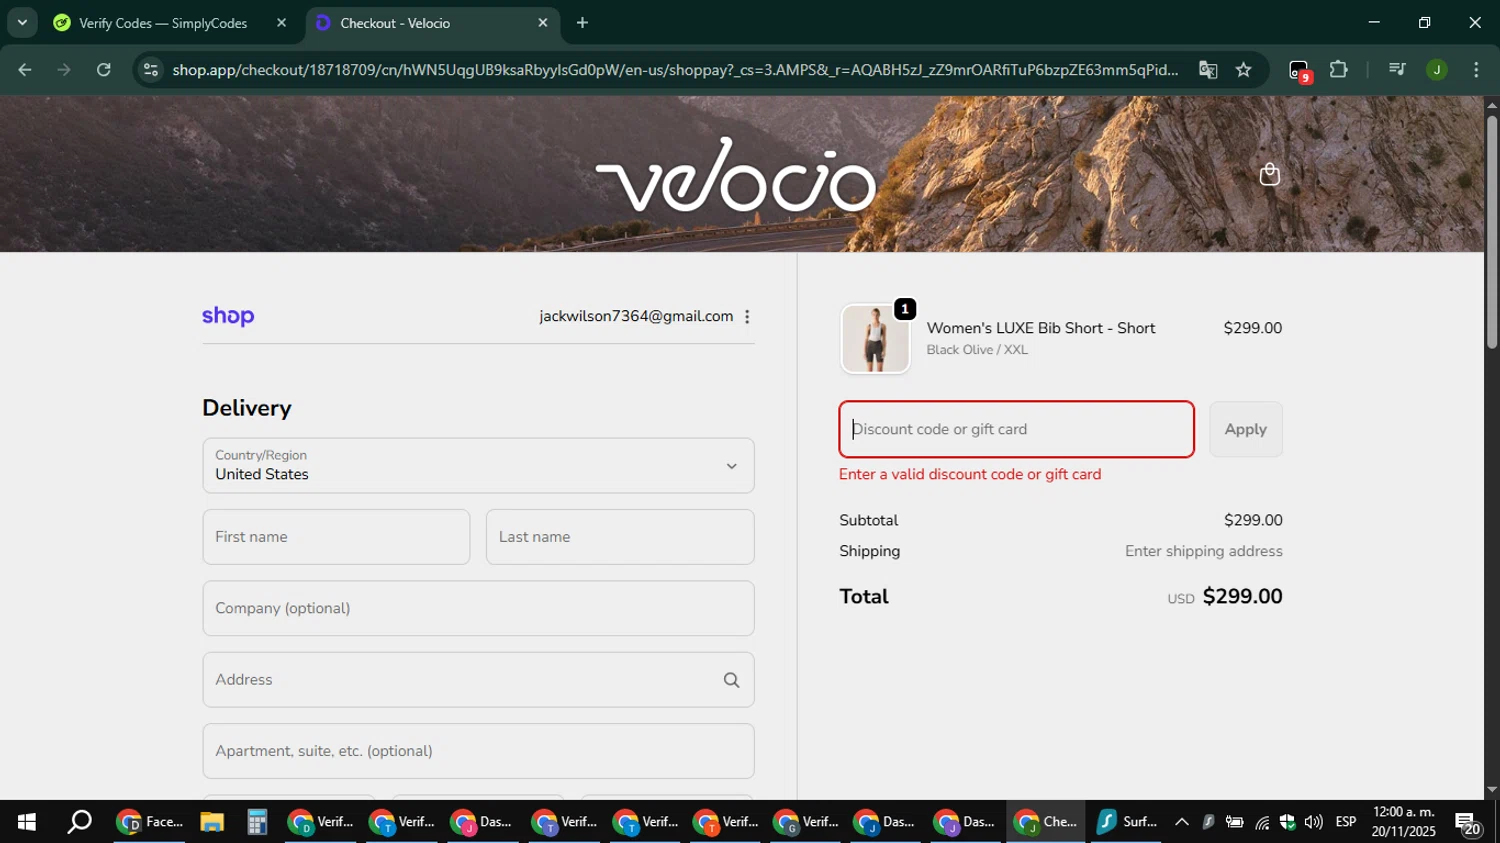Click the Women's LUXE Bib Short thumbnail
The width and height of the screenshot is (1500, 843).
click(x=875, y=339)
